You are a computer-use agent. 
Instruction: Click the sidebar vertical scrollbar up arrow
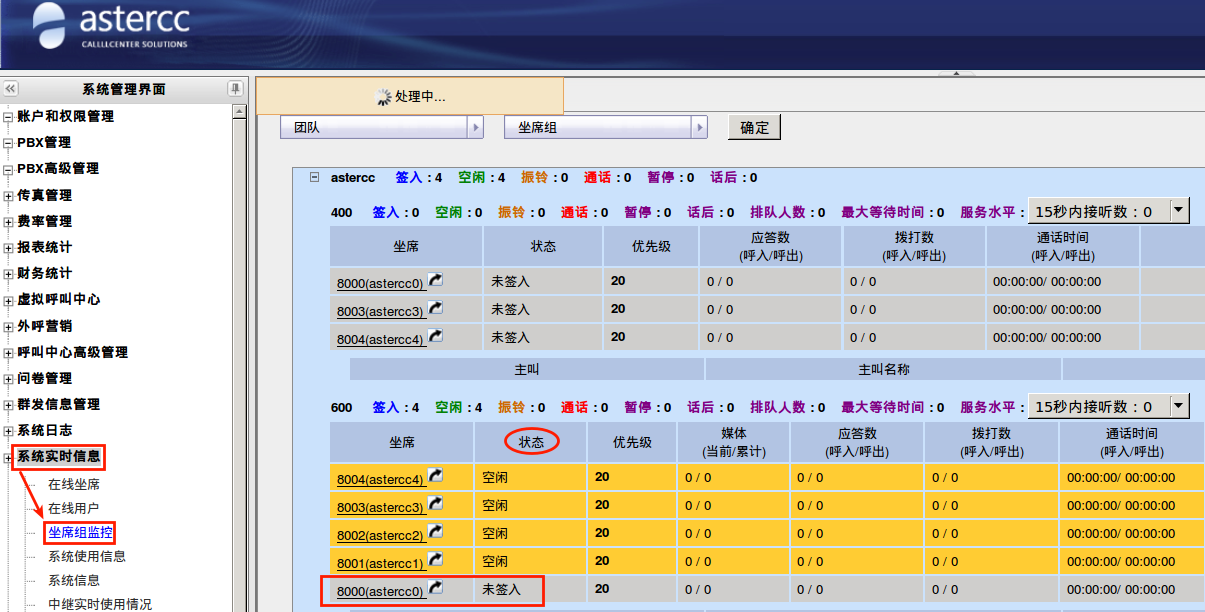pos(239,112)
